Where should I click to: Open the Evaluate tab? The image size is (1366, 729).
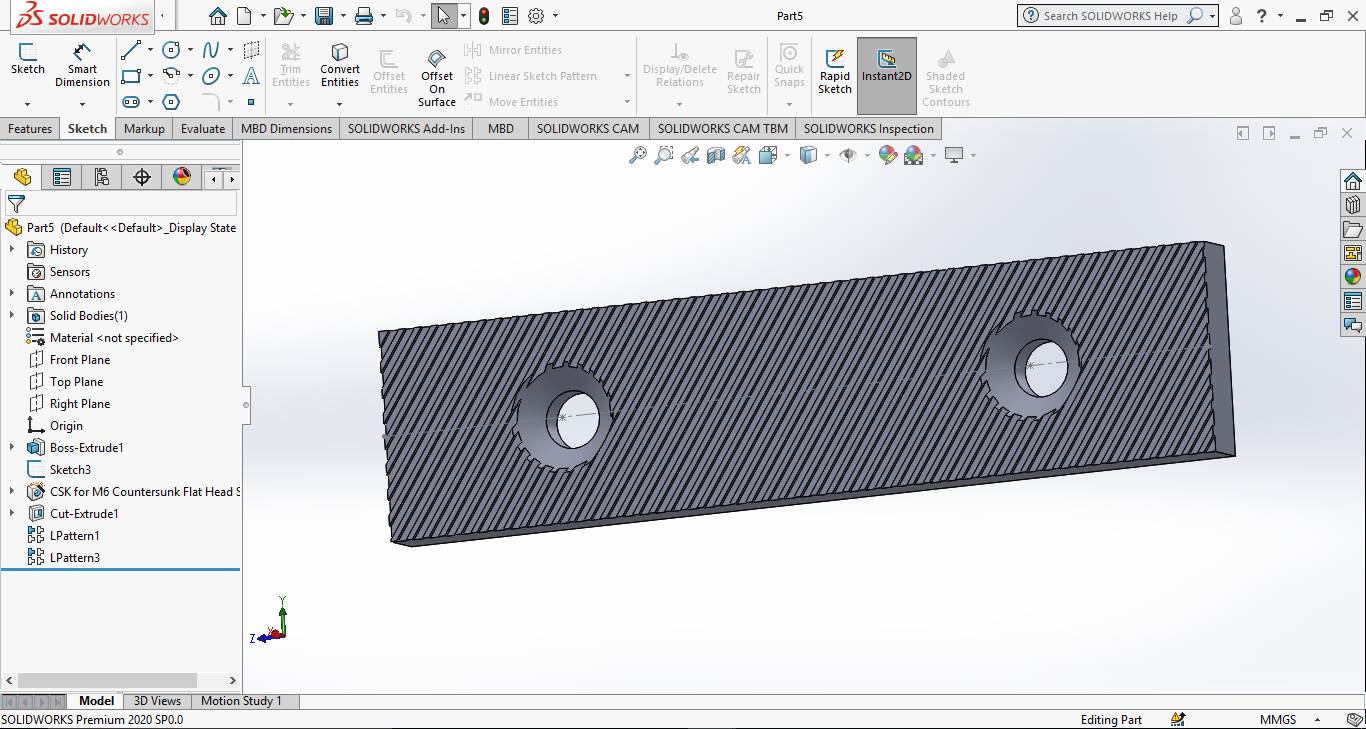pos(203,129)
